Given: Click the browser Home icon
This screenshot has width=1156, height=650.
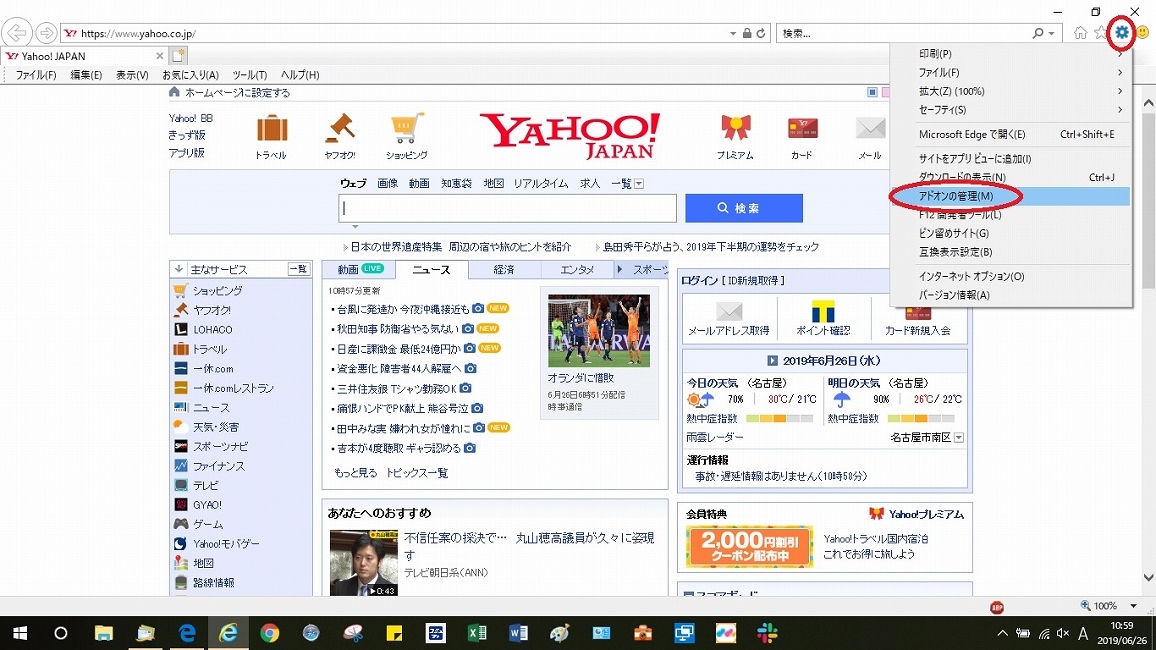Looking at the screenshot, I should [x=1080, y=32].
